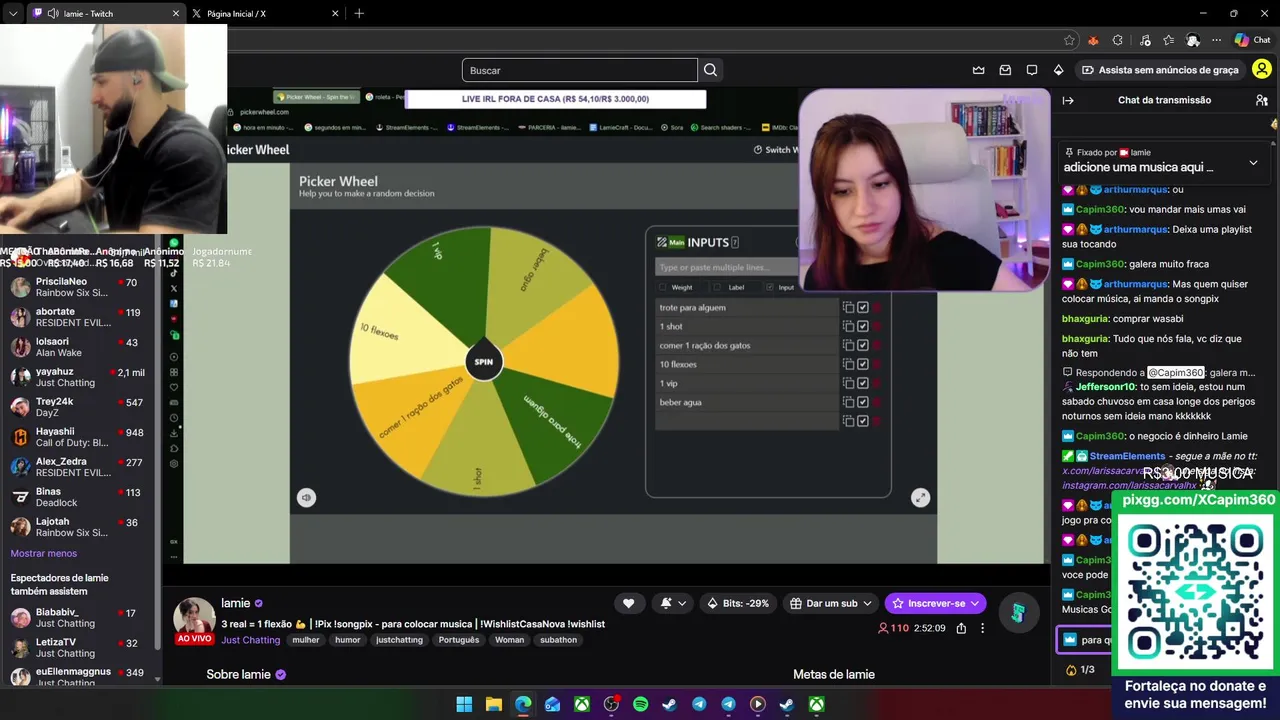Open Prime loot crown icon
Screen dimensions: 1280x720
pos(978,70)
